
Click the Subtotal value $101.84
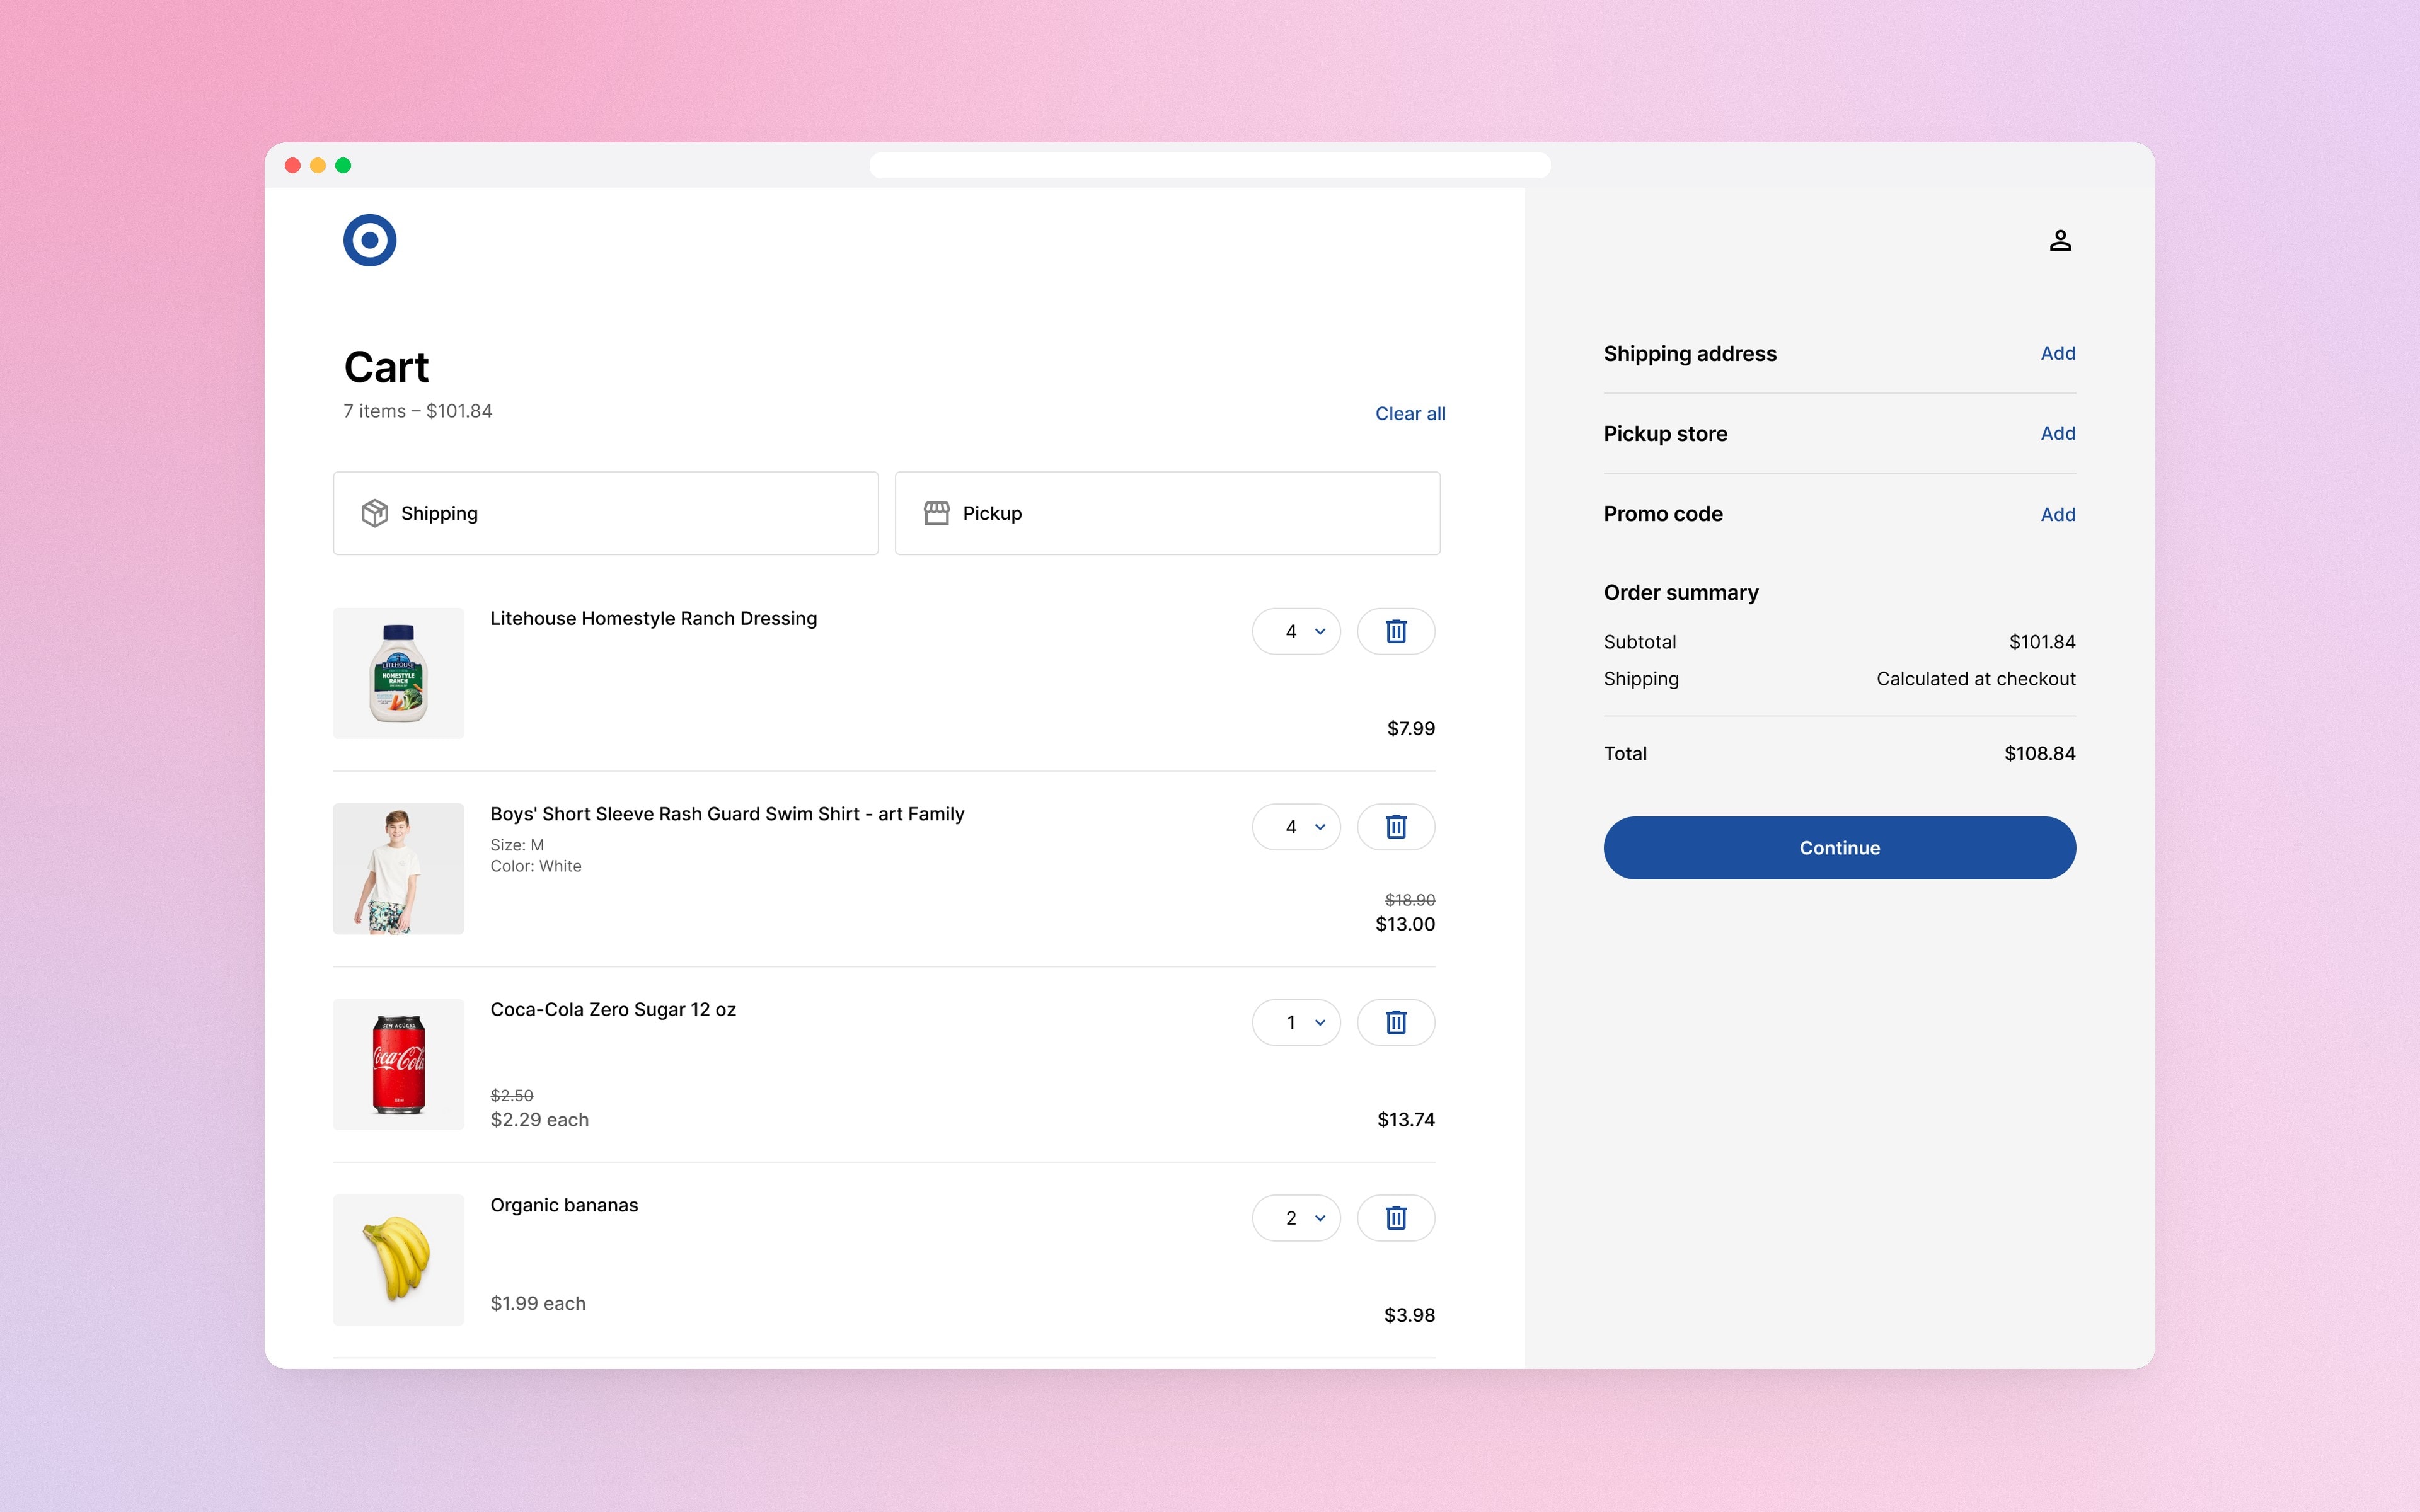click(x=2042, y=642)
